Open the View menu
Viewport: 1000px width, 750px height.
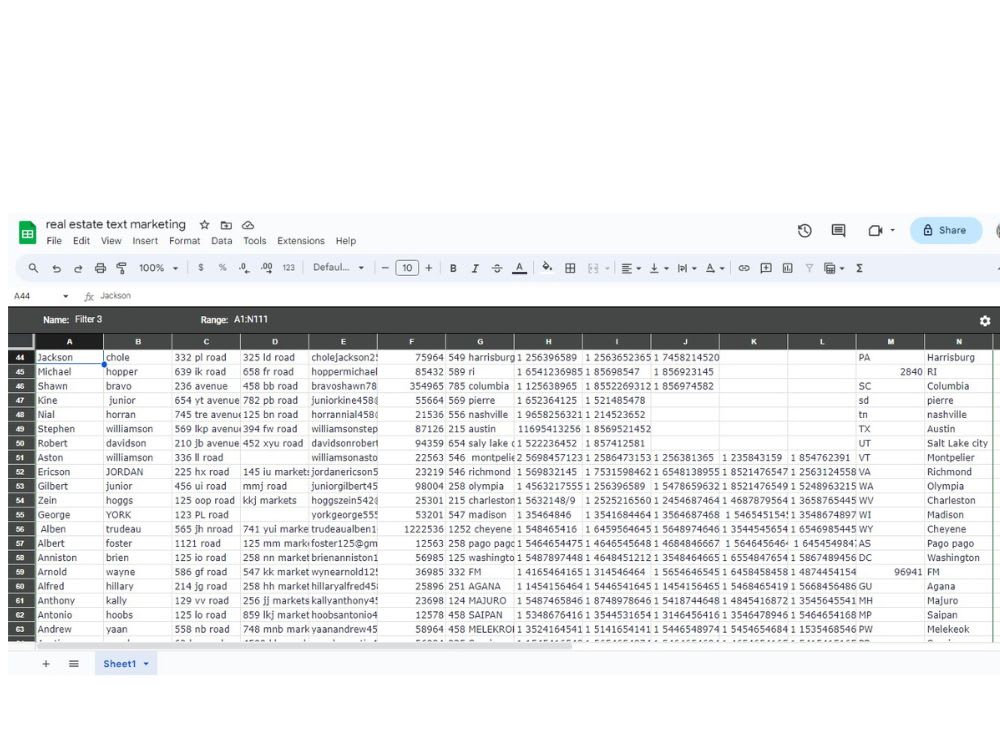[111, 241]
